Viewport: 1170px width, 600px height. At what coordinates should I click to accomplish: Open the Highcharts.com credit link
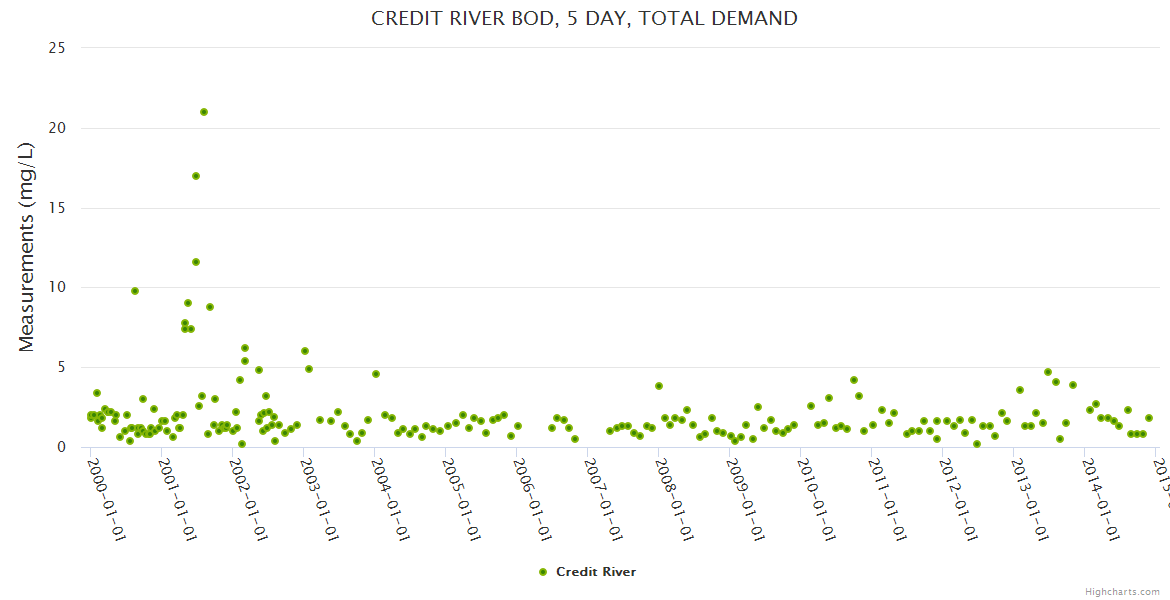[x=1122, y=591]
